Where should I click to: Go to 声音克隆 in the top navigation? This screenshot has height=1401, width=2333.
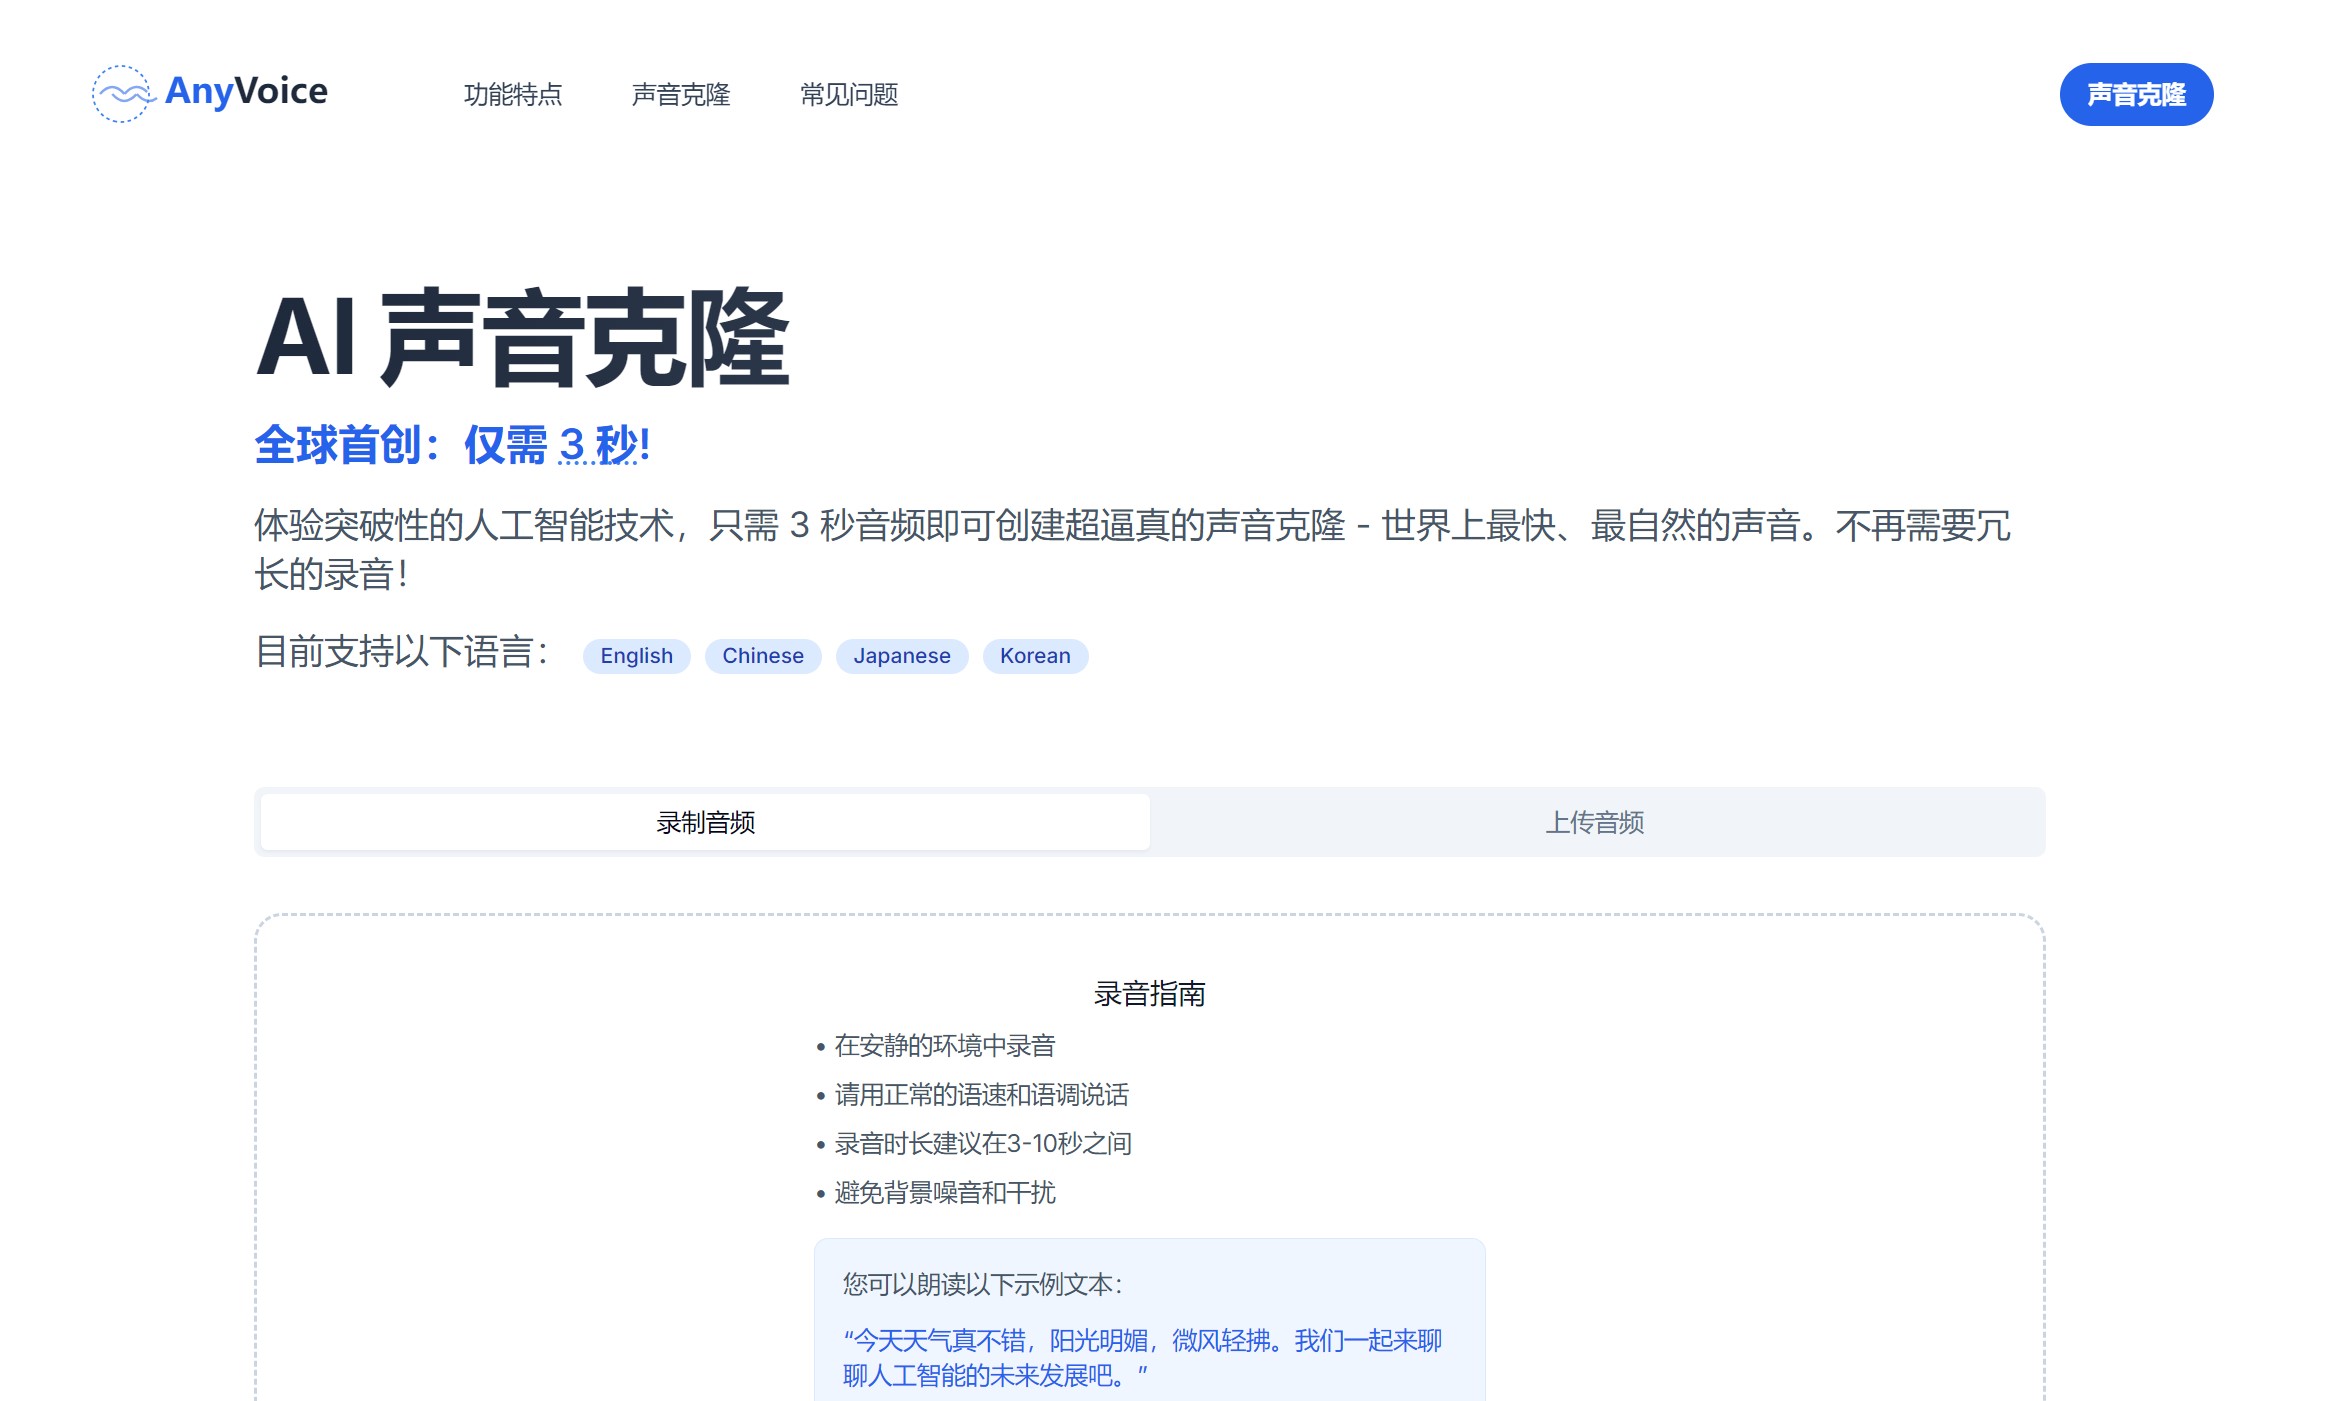pos(681,95)
